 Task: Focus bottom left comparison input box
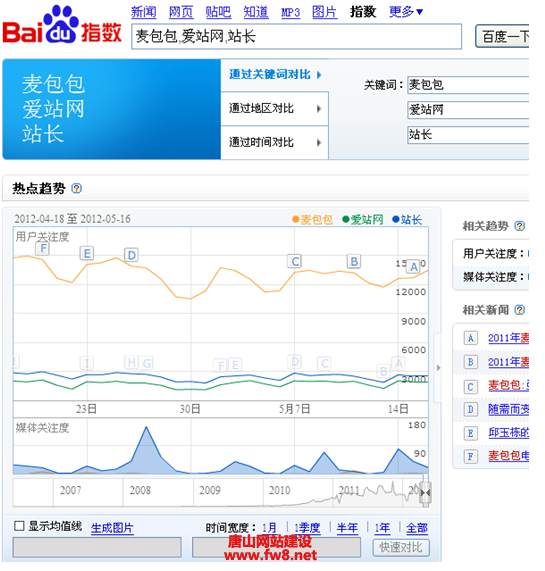pos(97,547)
